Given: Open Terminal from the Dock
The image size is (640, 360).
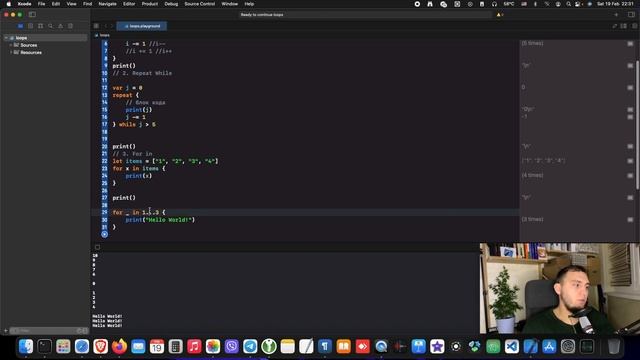Looking at the screenshot, I should pos(44,347).
